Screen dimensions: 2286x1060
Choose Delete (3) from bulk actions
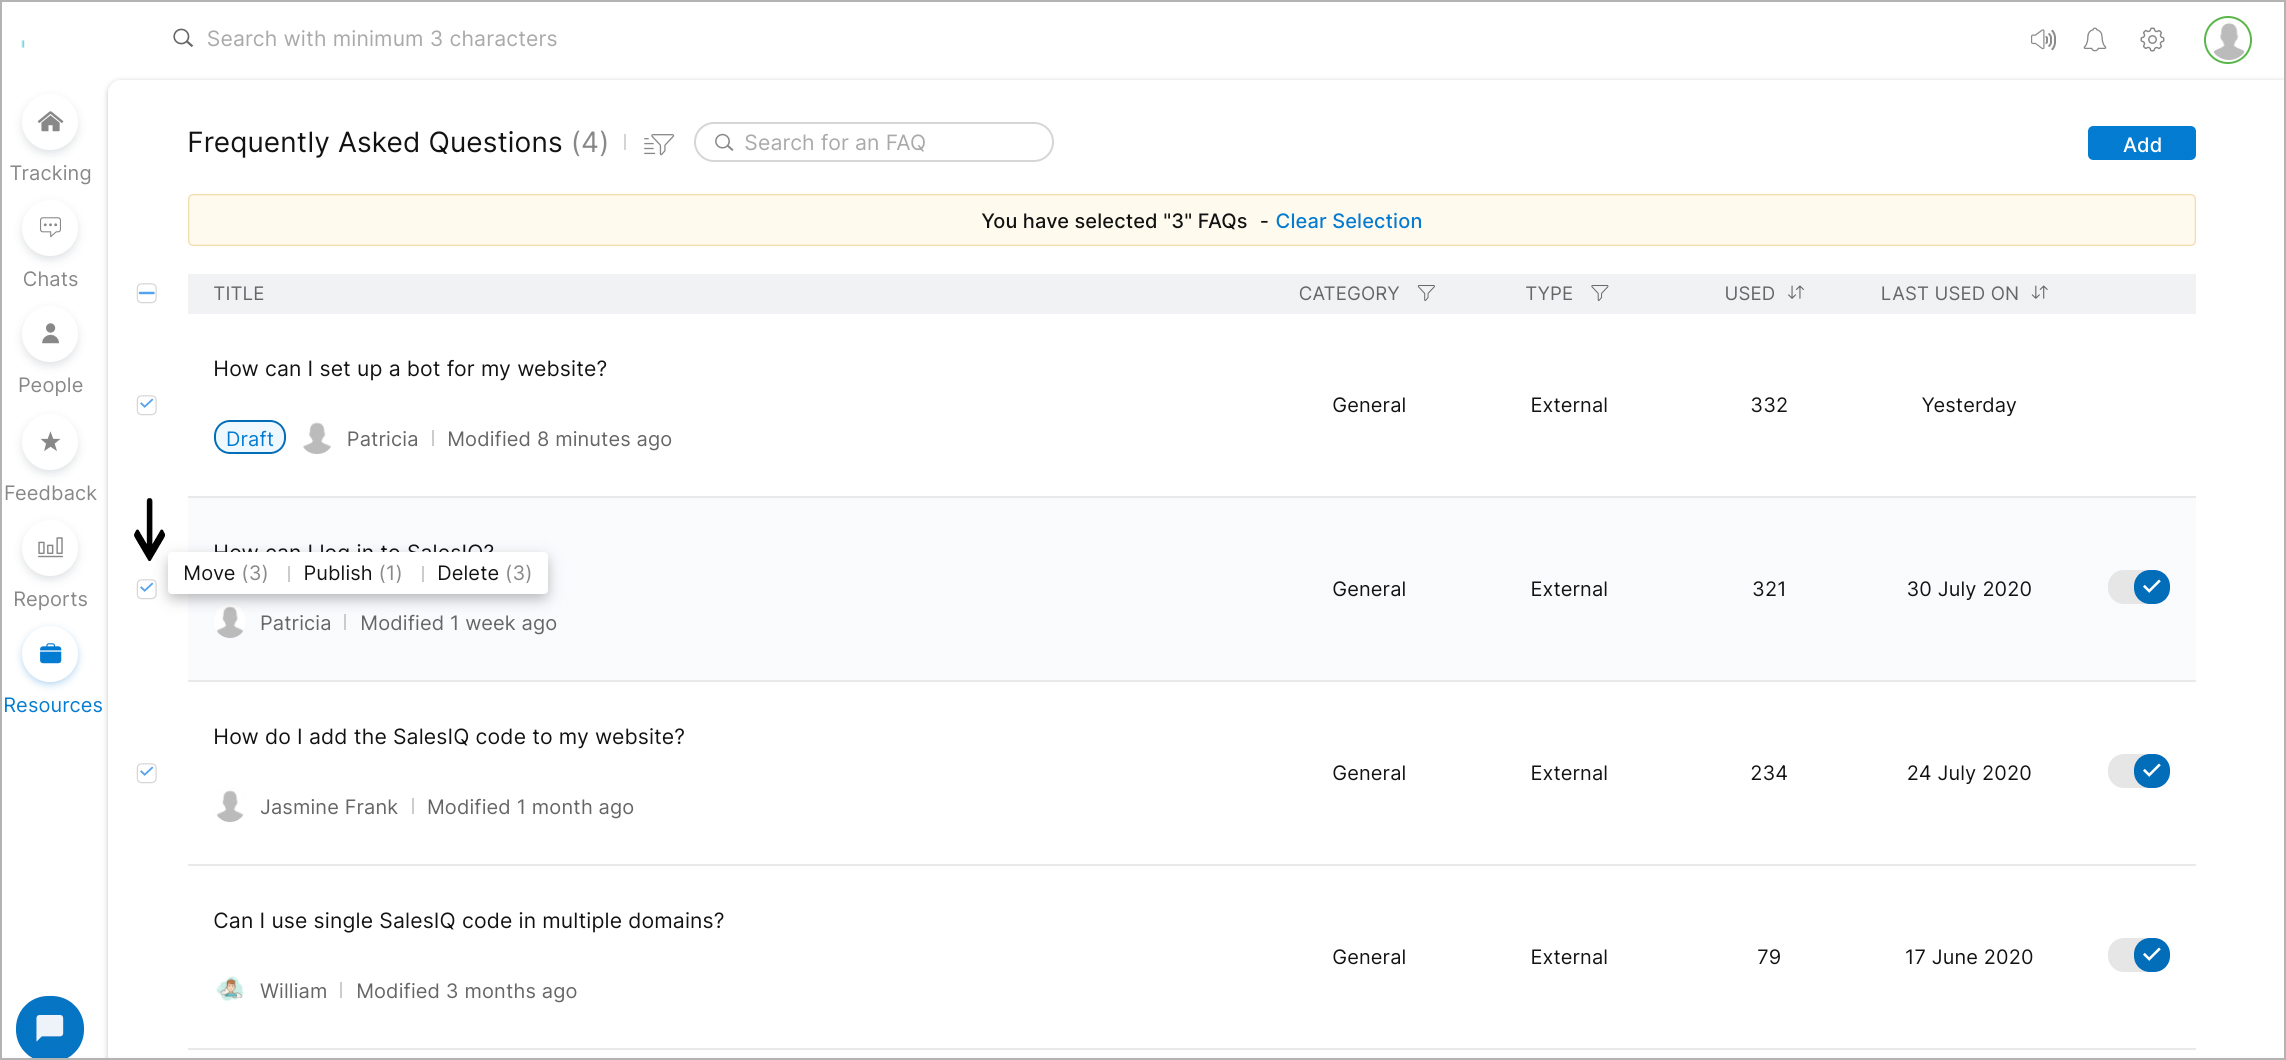click(x=484, y=573)
